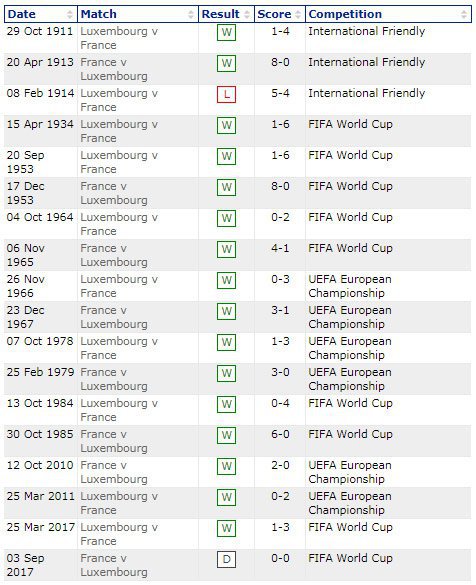Open the 03 Sep 2017 France v Luxembourg match
The width and height of the screenshot is (476, 585).
click(x=114, y=565)
